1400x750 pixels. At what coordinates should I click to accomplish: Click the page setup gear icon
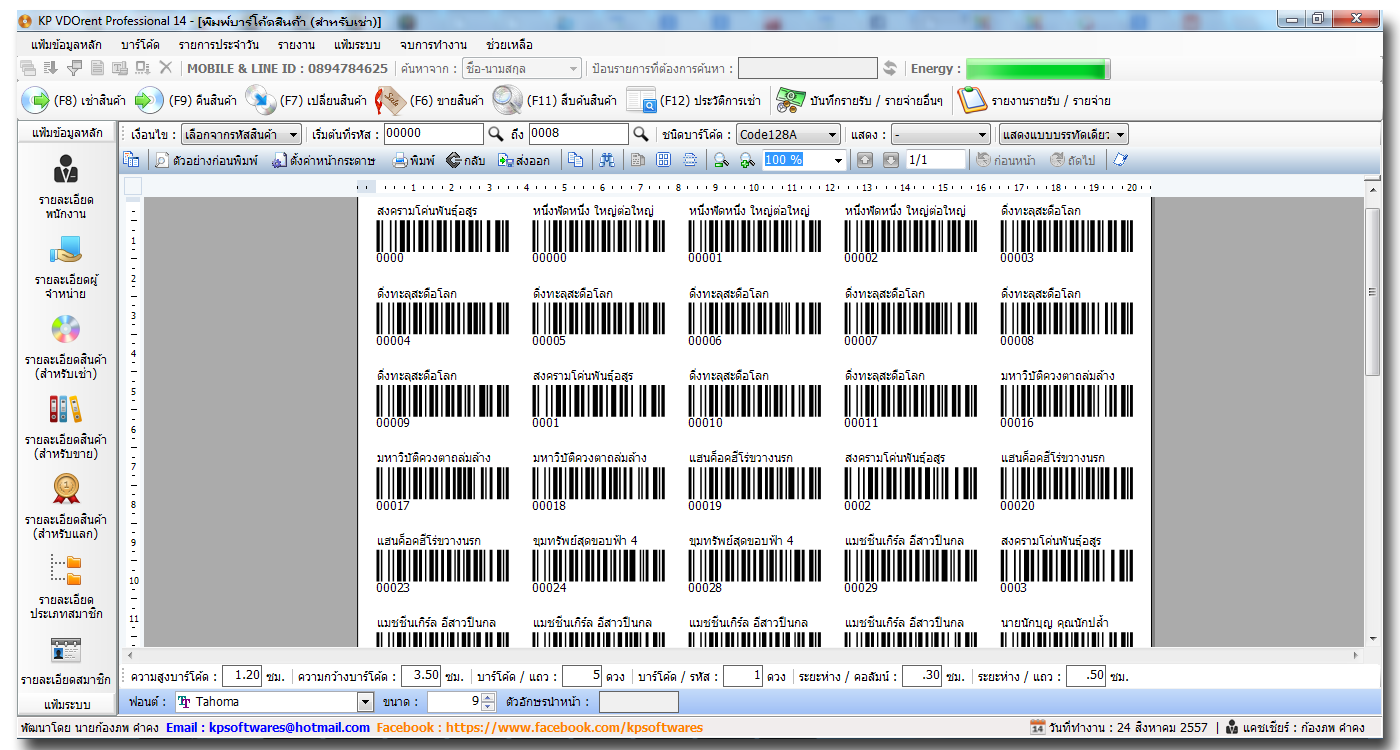(280, 160)
